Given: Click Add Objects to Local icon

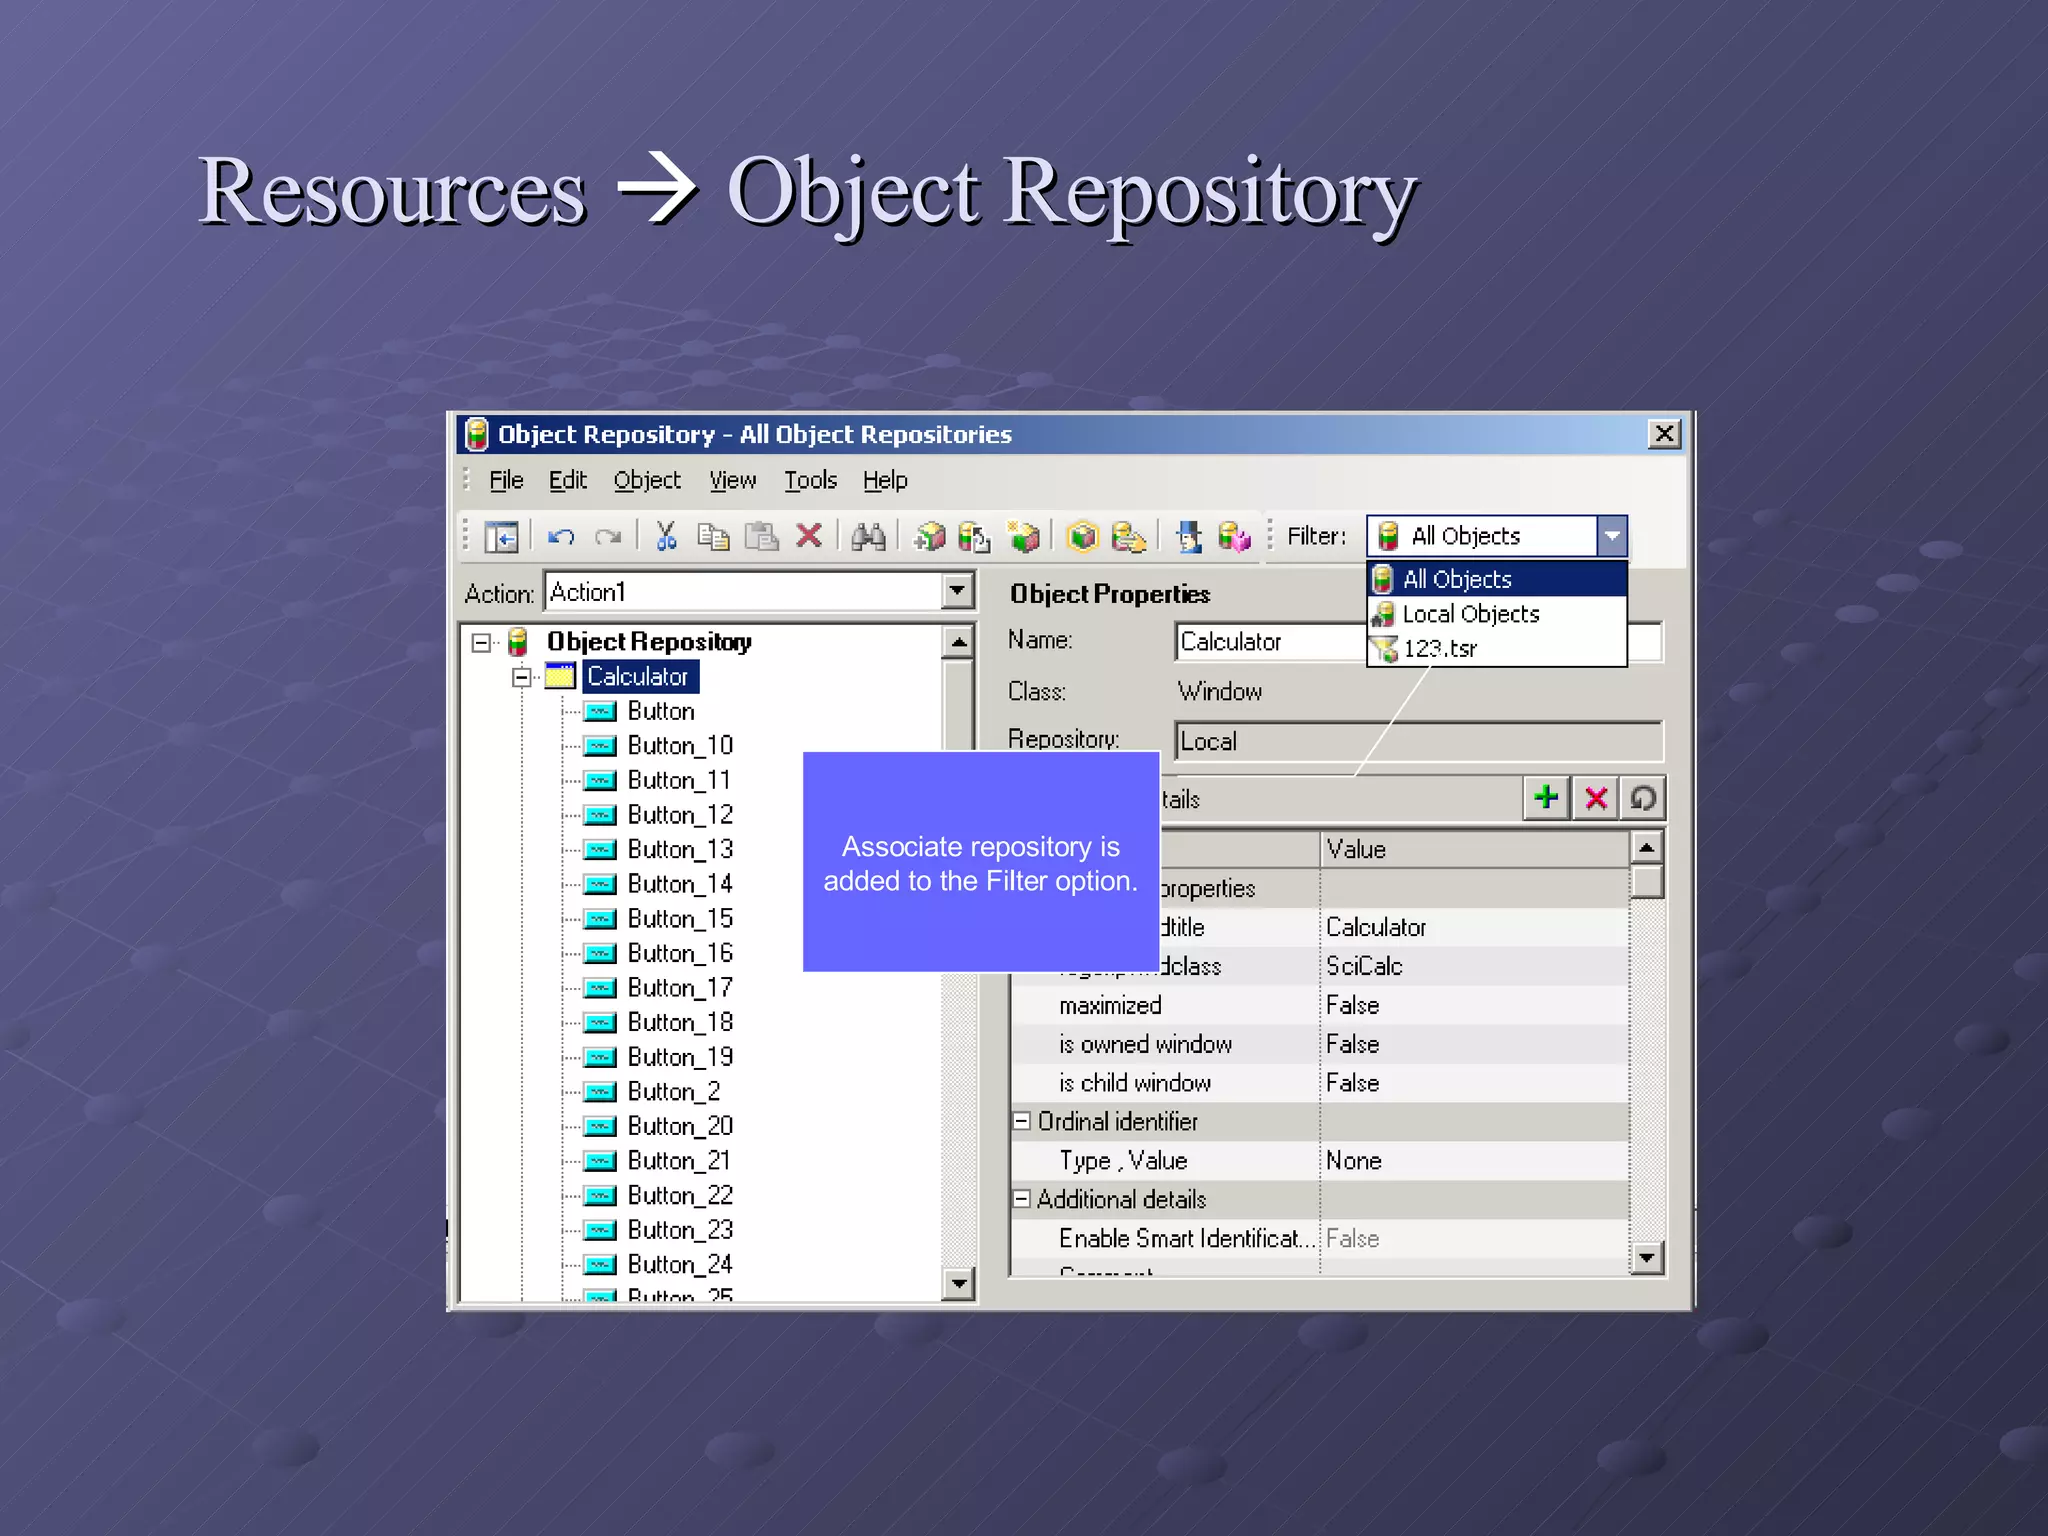Looking at the screenshot, I should (929, 537).
